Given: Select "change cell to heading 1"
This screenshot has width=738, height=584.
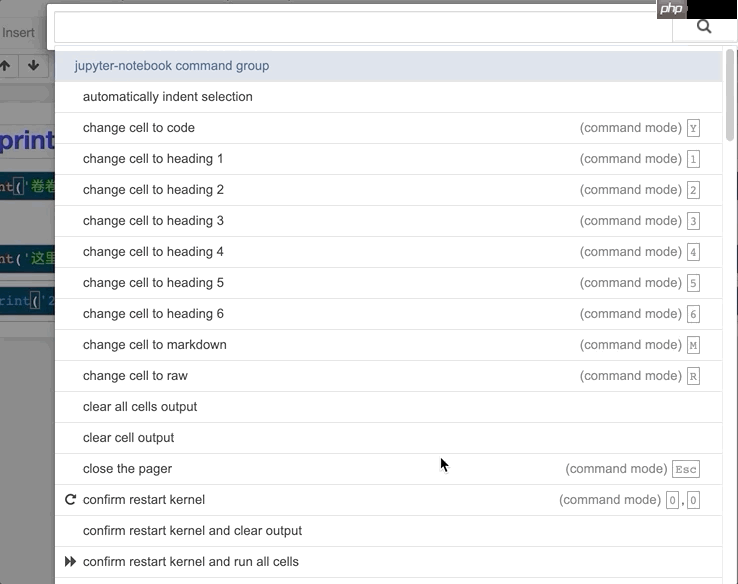Looking at the screenshot, I should (153, 159).
